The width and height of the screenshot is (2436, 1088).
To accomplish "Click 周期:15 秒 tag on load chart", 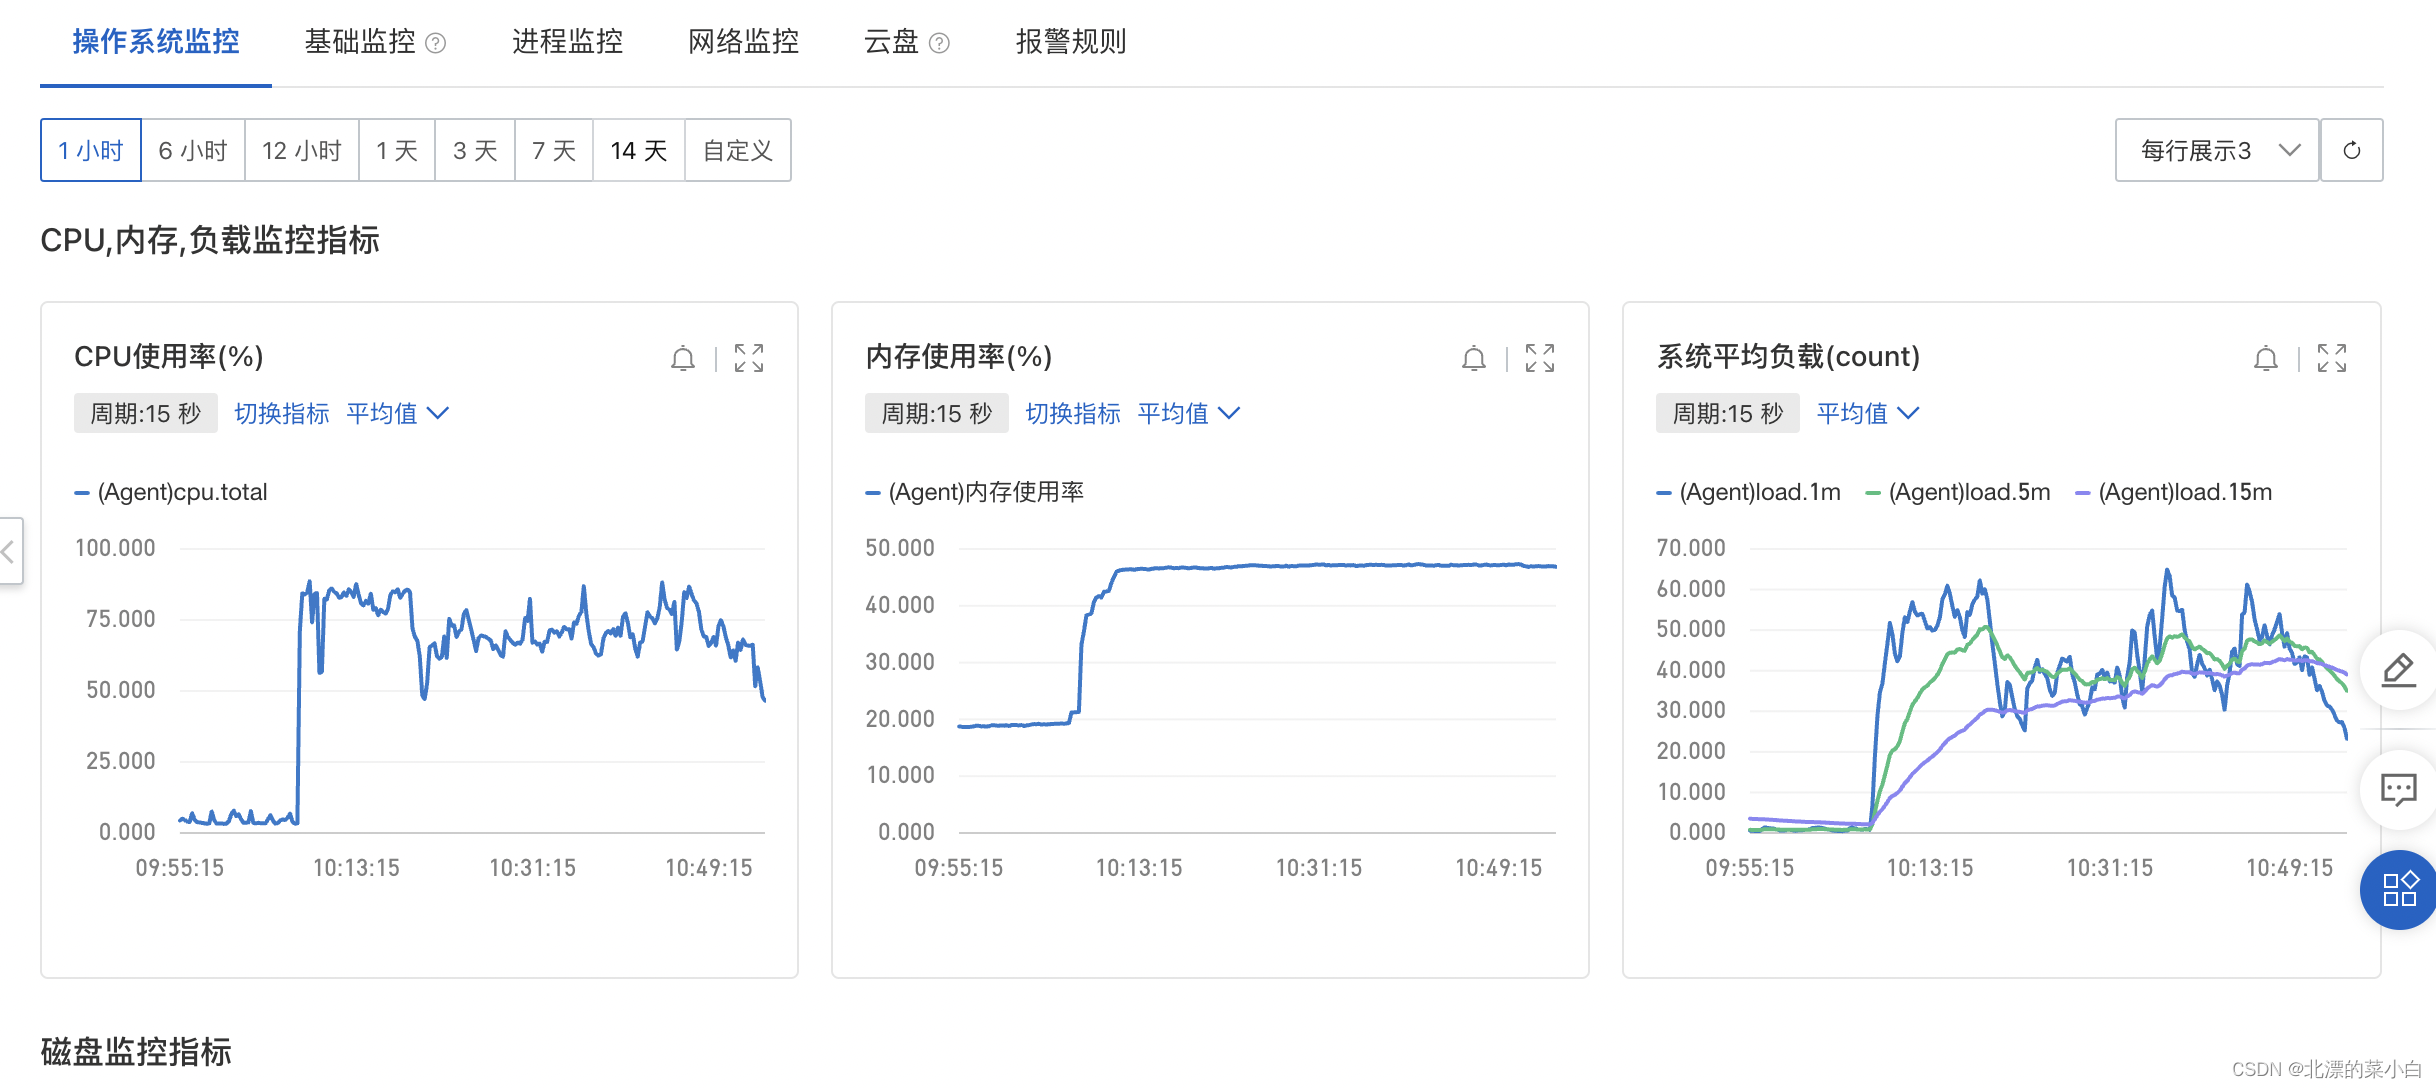I will click(x=1728, y=413).
